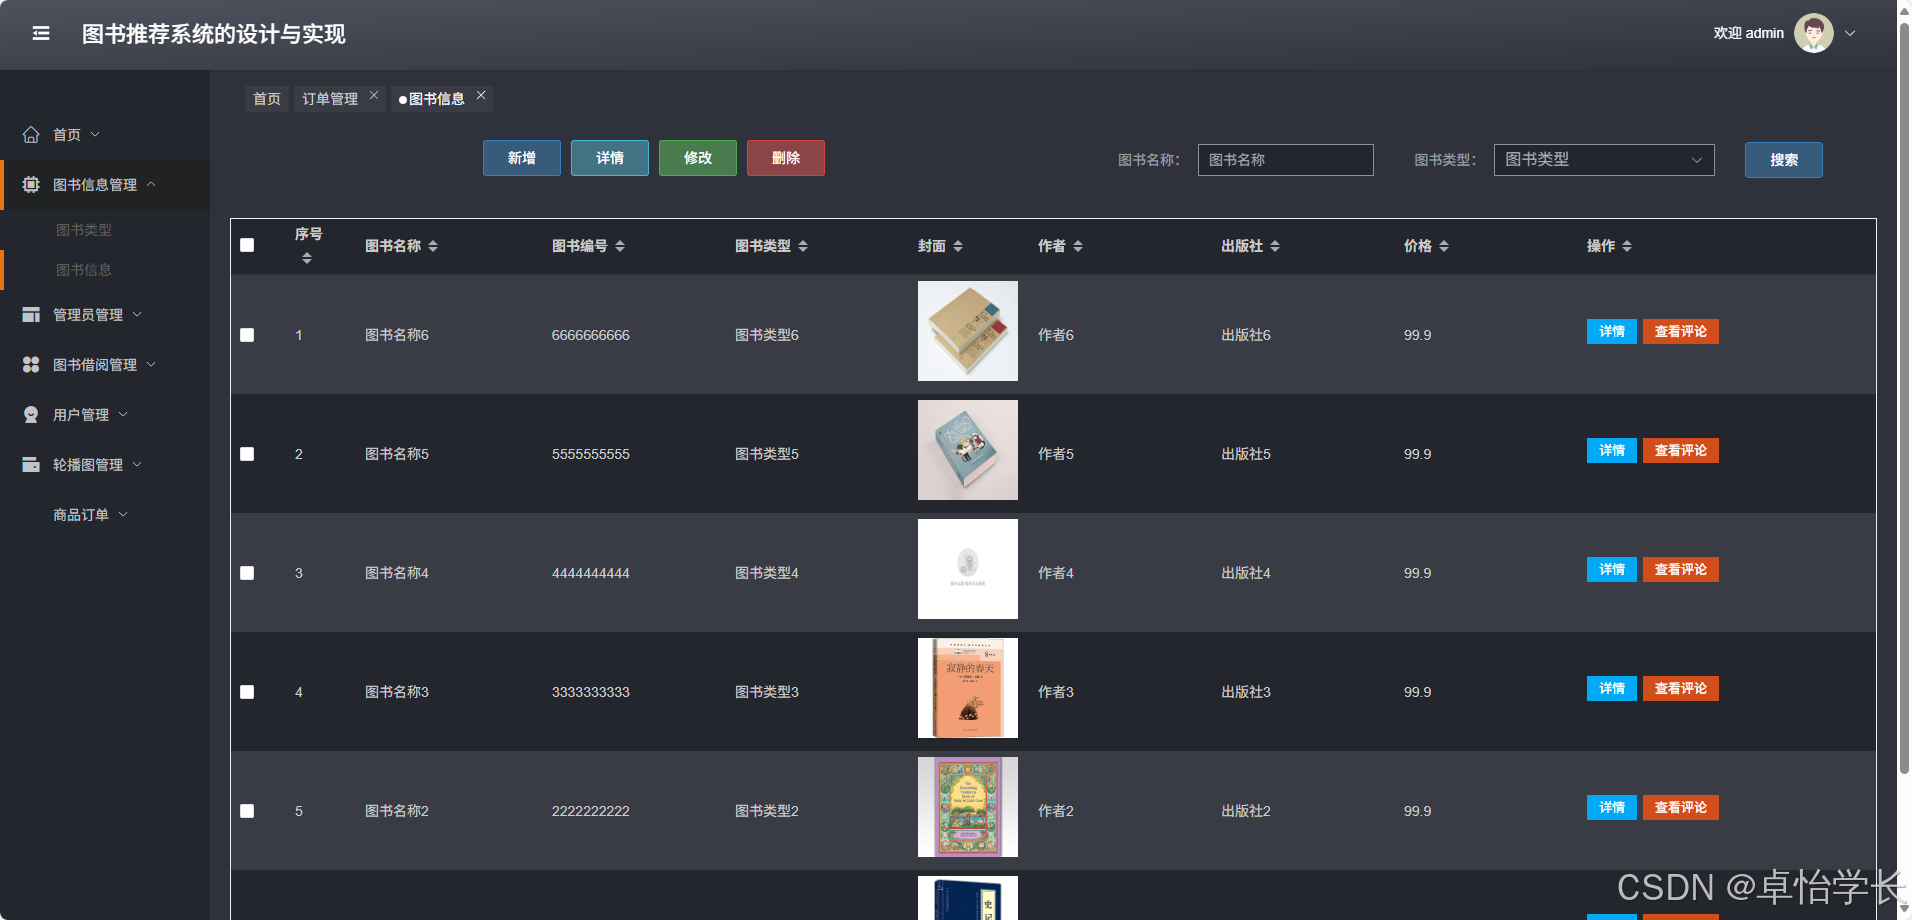Click the user icon beside 用户管理

click(x=31, y=414)
